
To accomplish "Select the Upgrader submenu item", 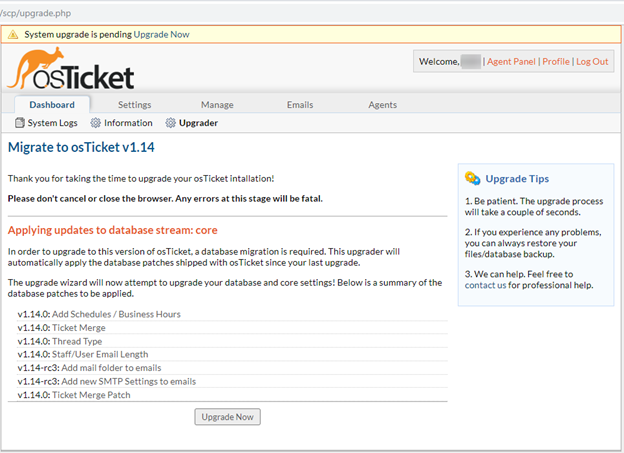I will [x=198, y=123].
